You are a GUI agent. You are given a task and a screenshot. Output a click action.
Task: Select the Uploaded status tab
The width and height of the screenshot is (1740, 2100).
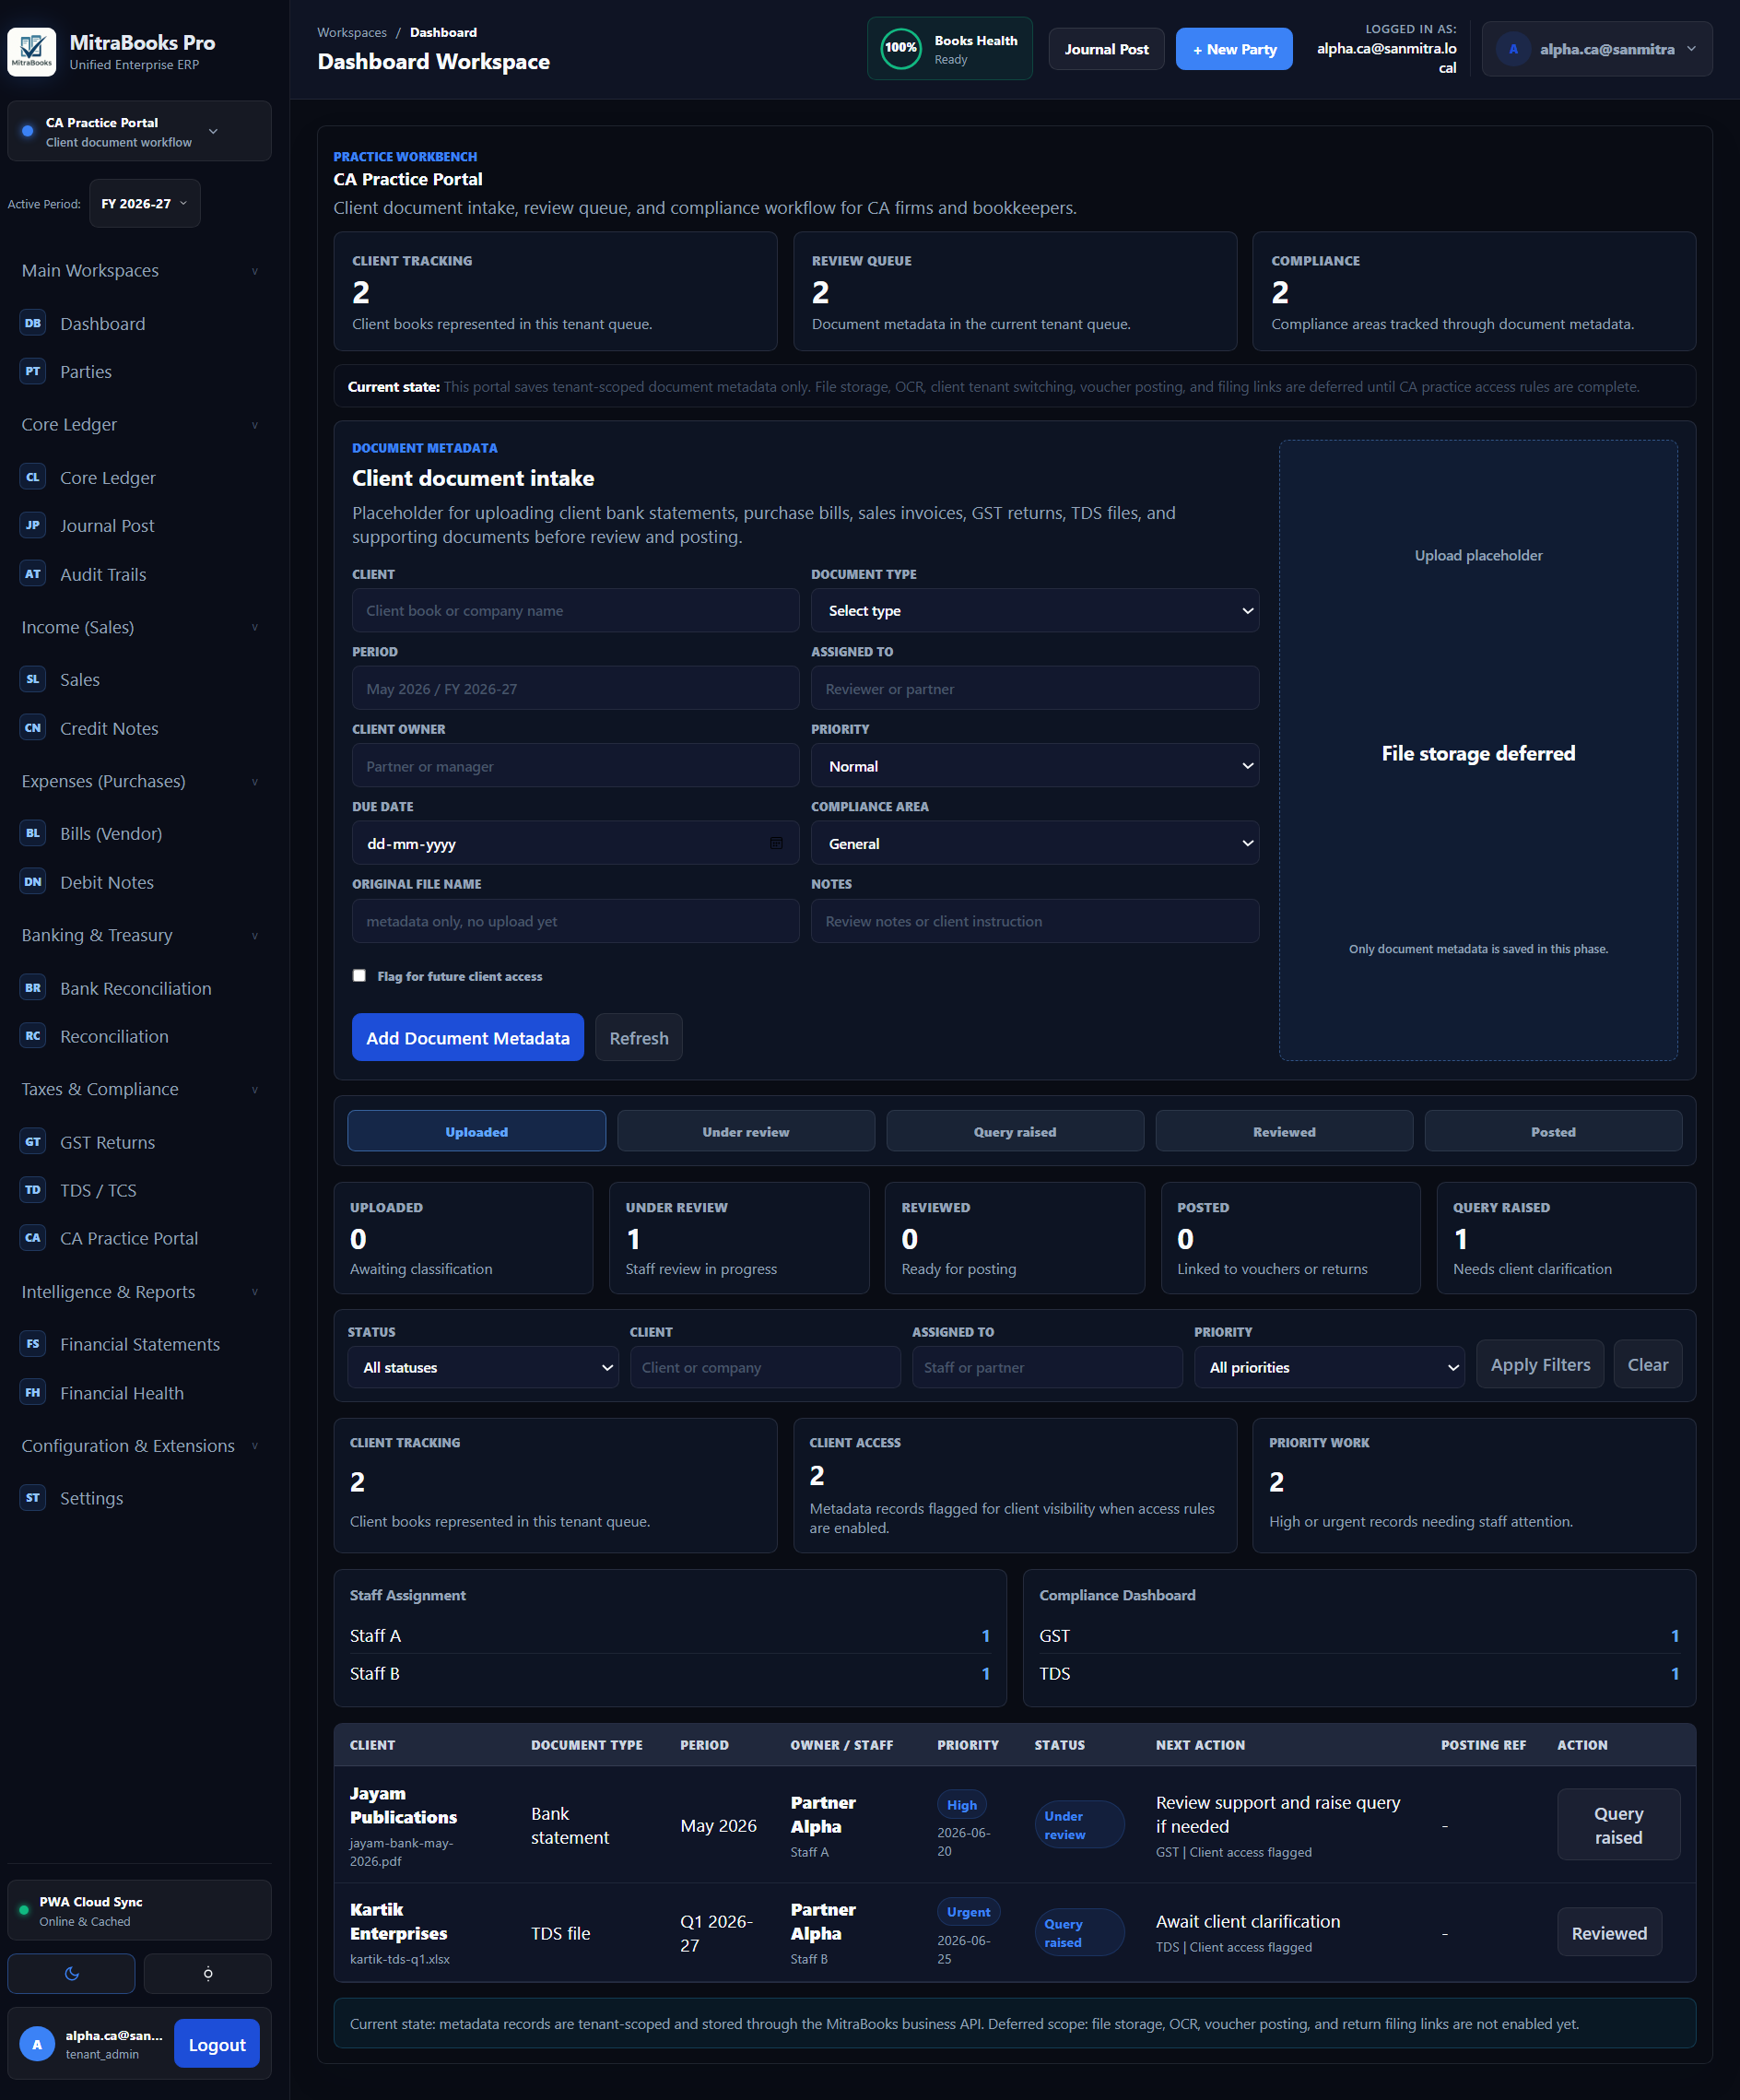(x=477, y=1131)
